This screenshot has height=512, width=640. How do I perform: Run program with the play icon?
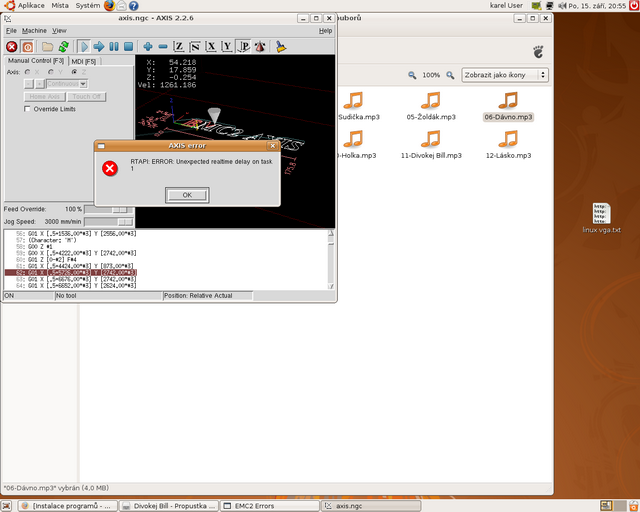point(84,46)
